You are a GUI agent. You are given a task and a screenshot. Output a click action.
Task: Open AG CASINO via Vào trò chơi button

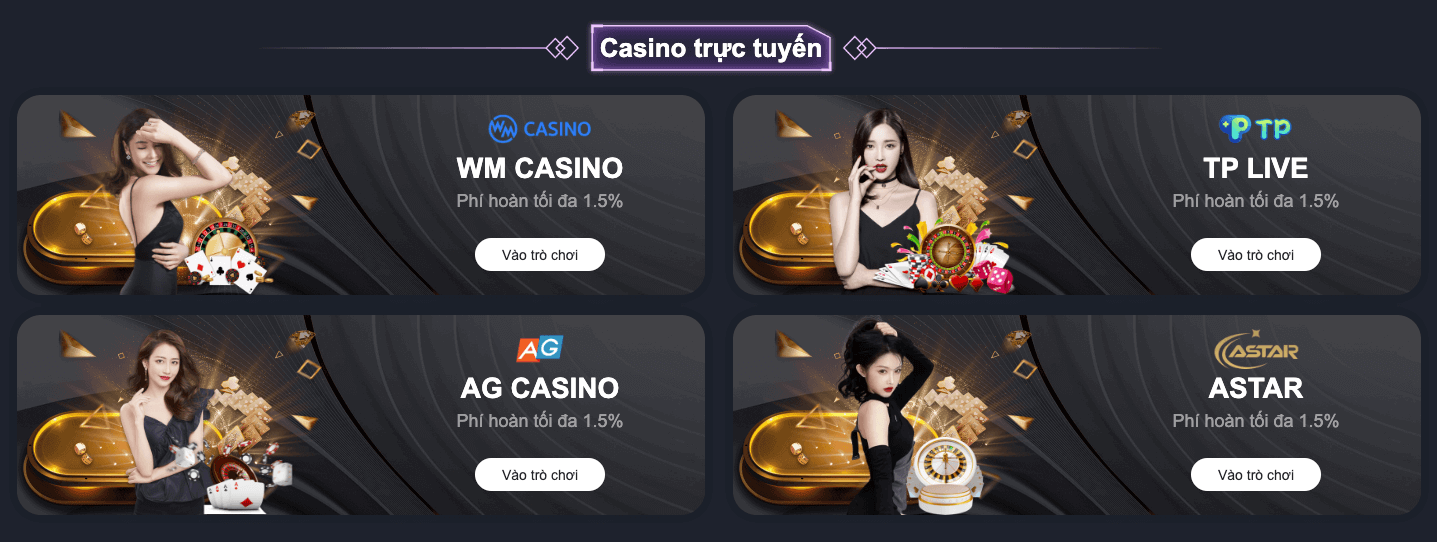[540, 475]
